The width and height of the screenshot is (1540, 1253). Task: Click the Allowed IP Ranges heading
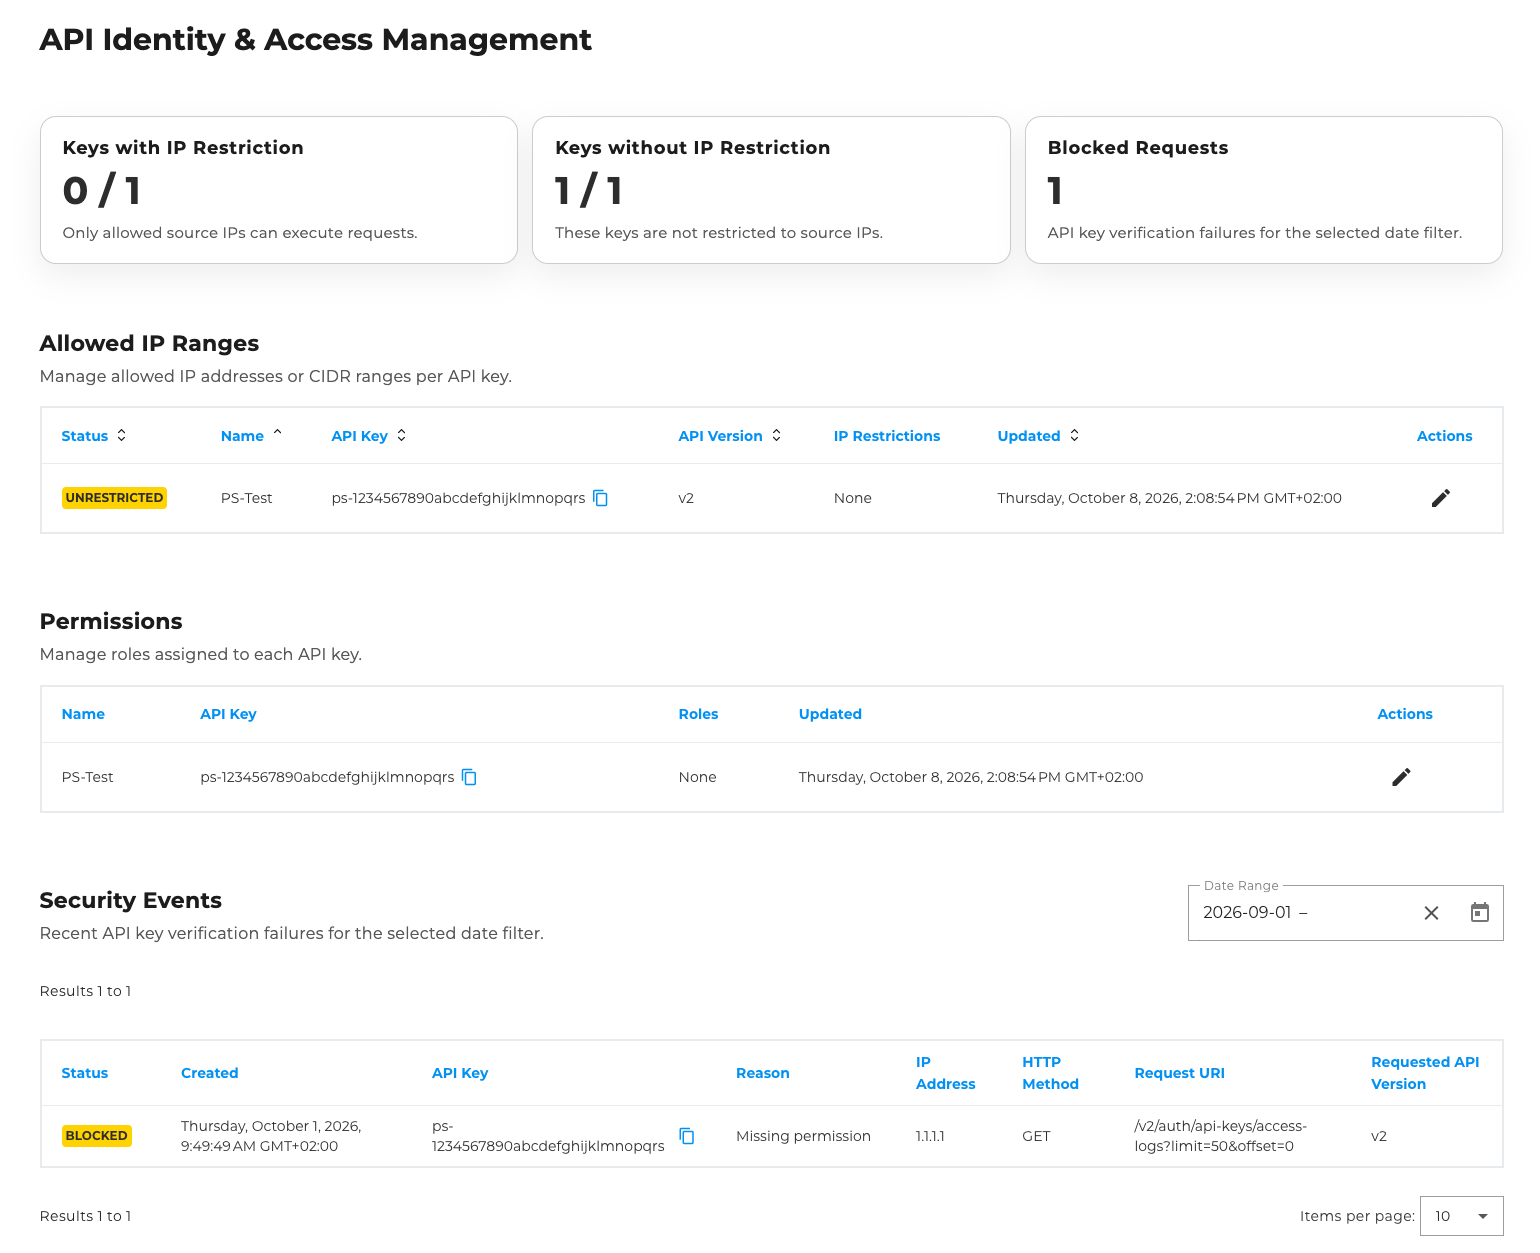[149, 343]
